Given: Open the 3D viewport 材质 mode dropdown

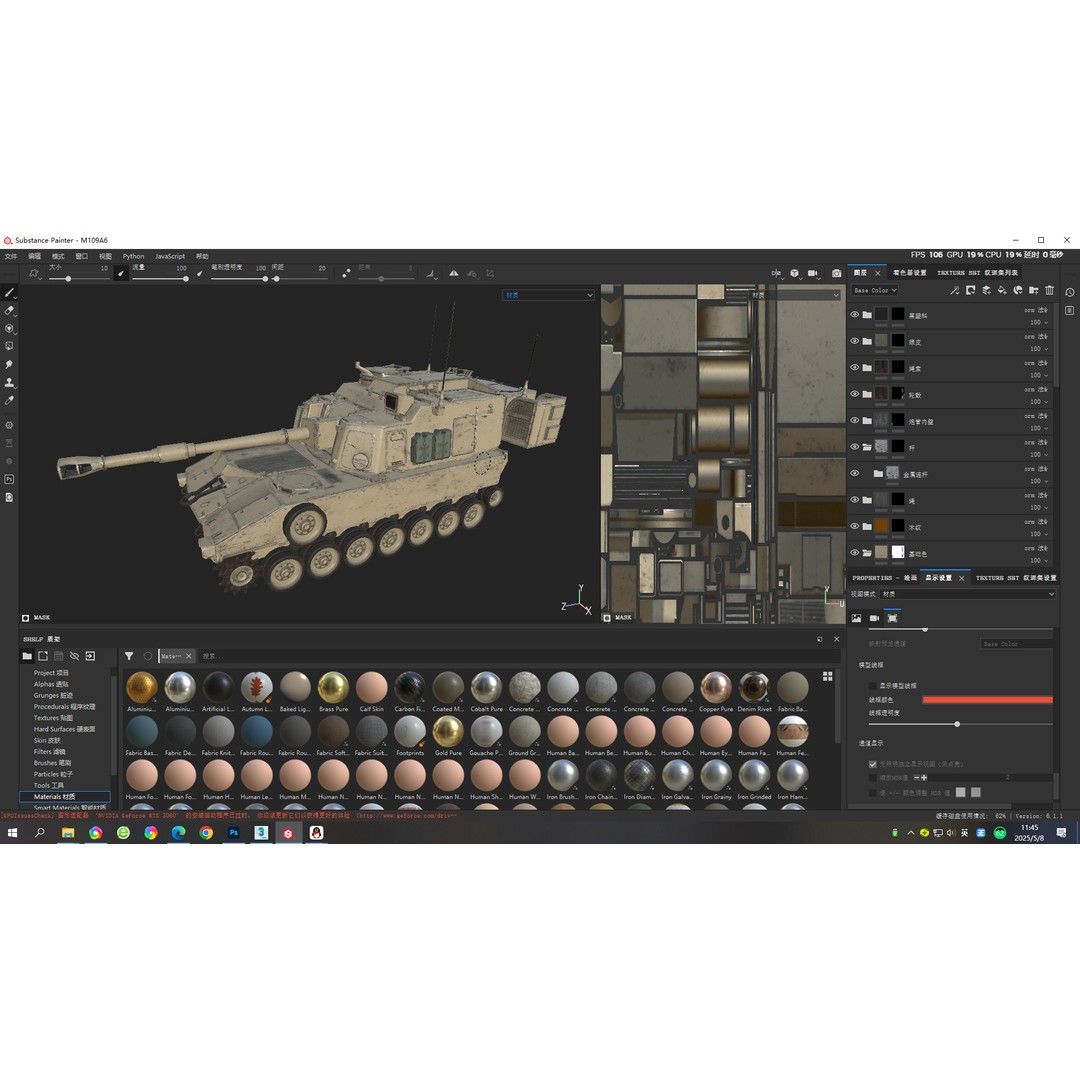Looking at the screenshot, I should tap(548, 295).
